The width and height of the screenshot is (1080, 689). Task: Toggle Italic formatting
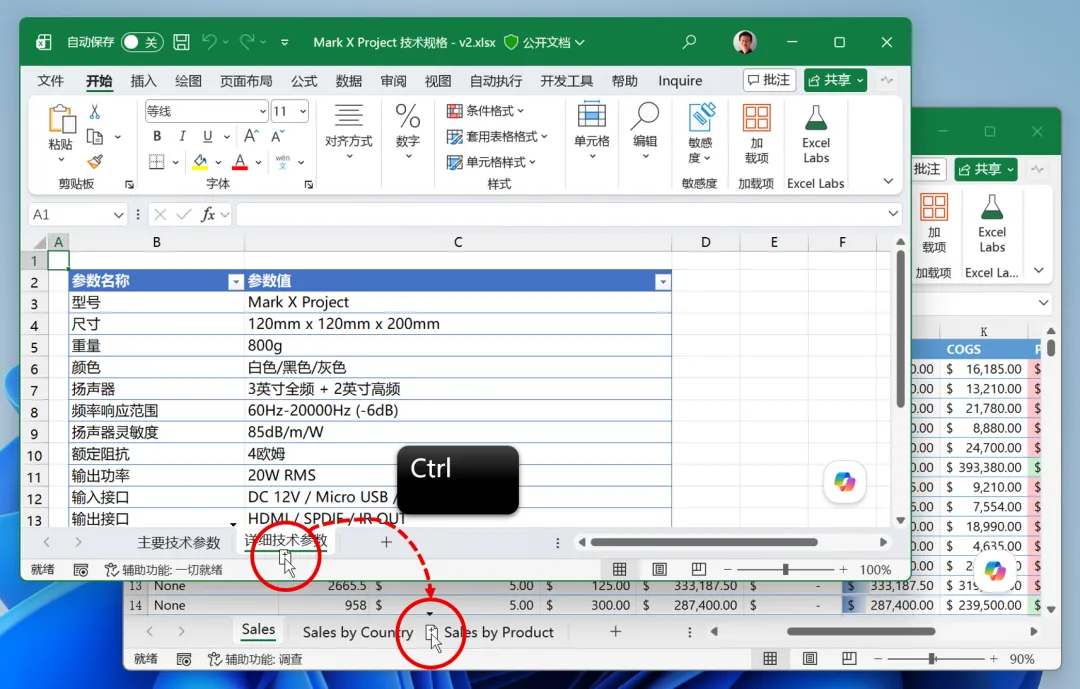click(183, 136)
